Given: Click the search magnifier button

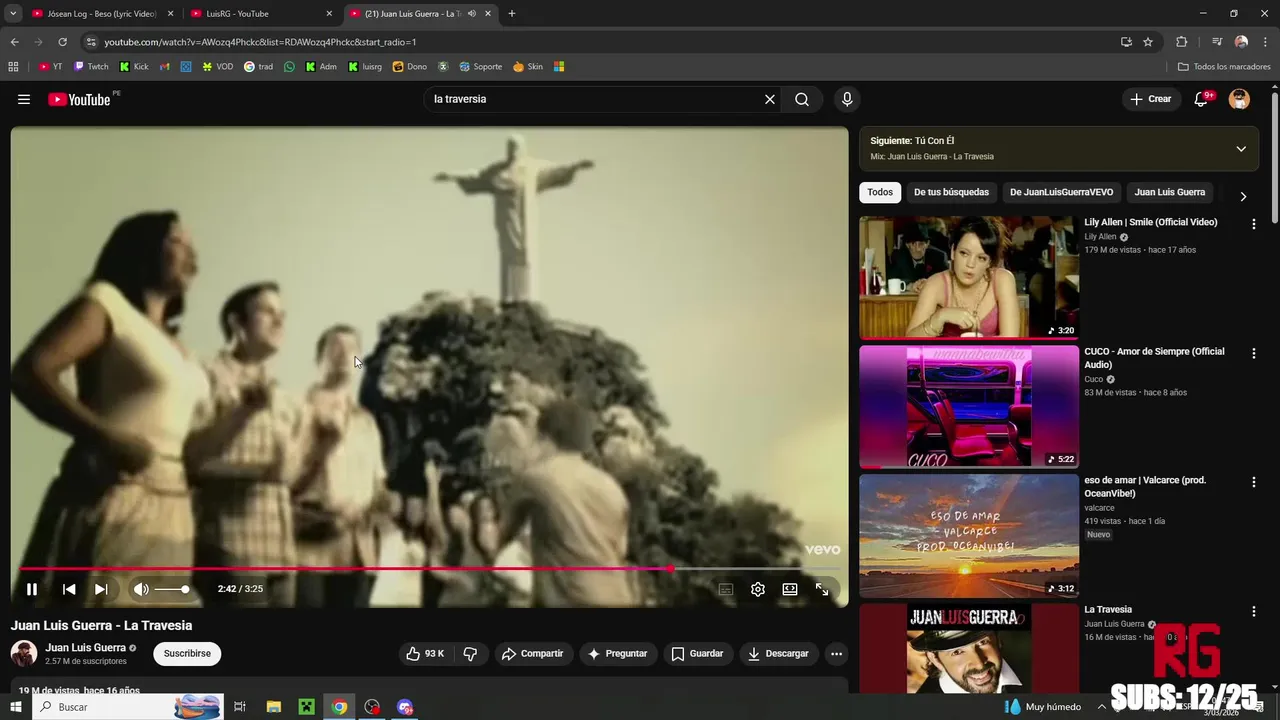Looking at the screenshot, I should coord(802,99).
